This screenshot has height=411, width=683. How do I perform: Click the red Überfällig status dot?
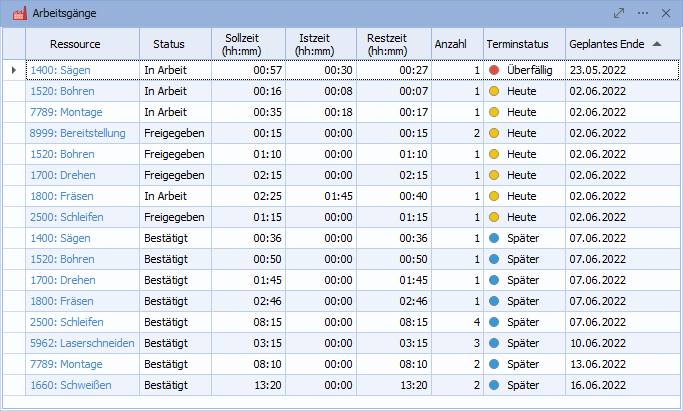[494, 70]
